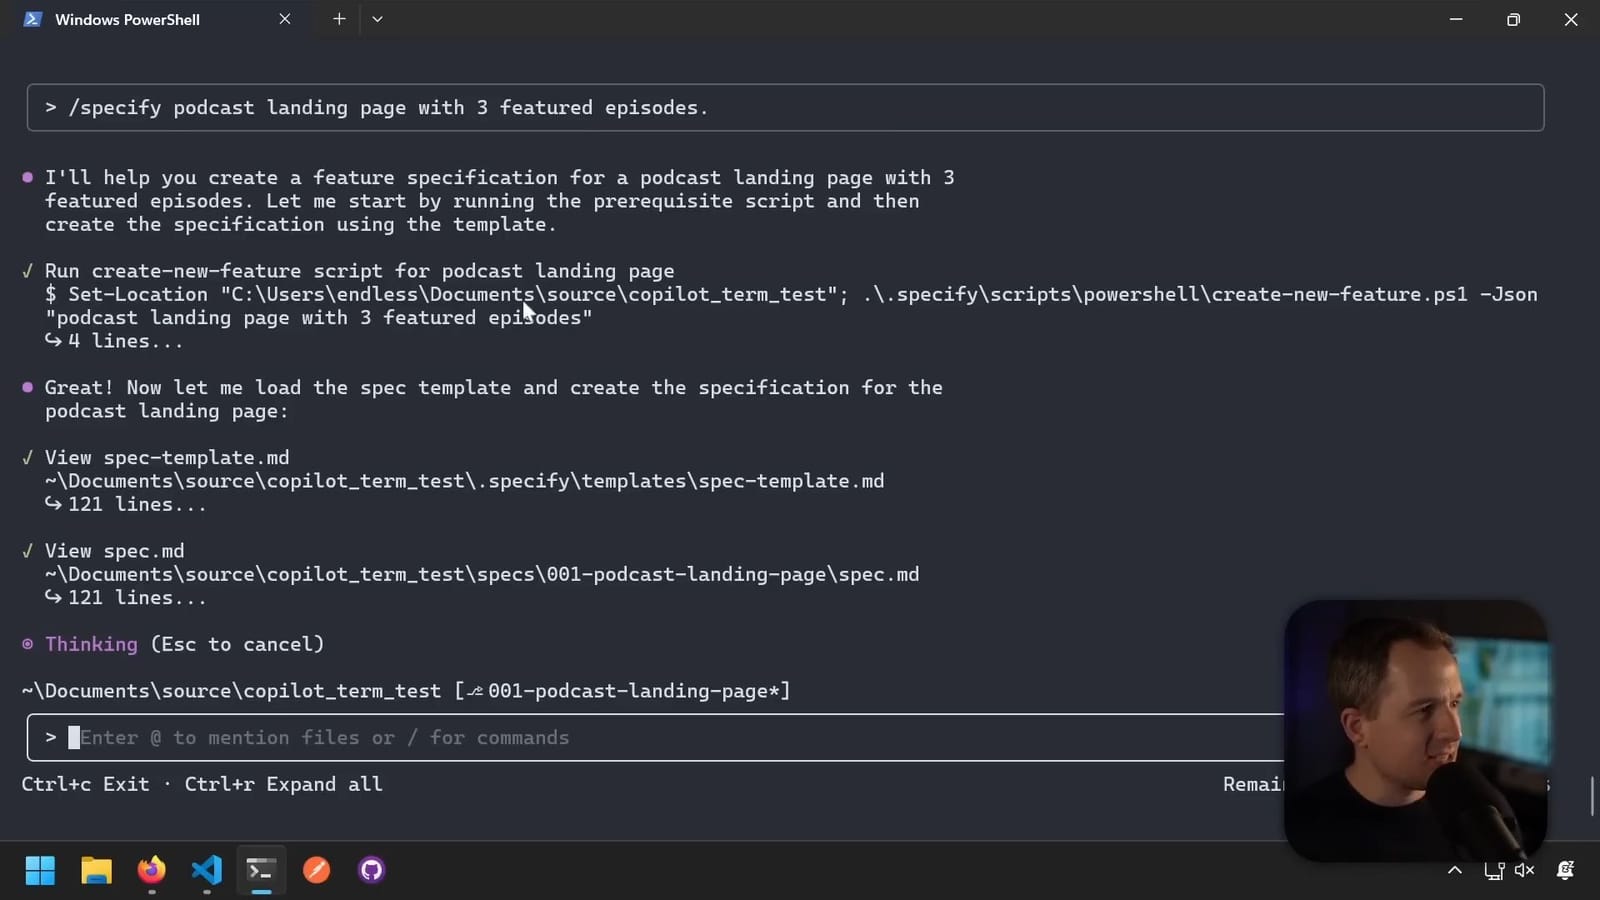This screenshot has height=900, width=1600.
Task: Click the orange feather app icon in taskbar
Action: [x=316, y=870]
